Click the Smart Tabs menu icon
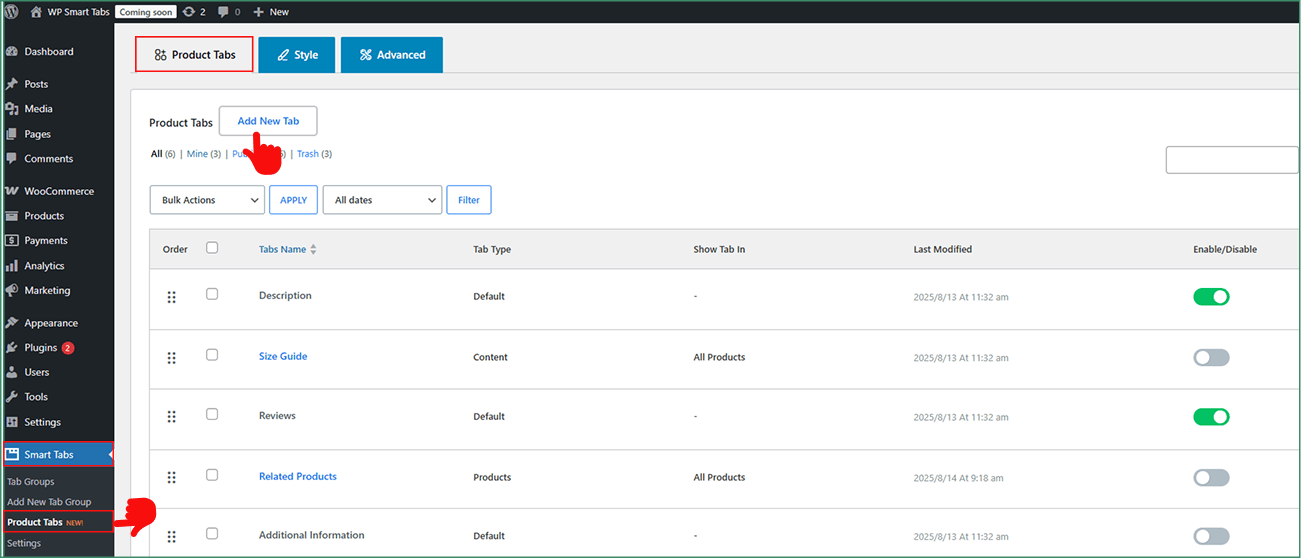Screen dimensions: 1301x558 pyautogui.click(x=12, y=455)
